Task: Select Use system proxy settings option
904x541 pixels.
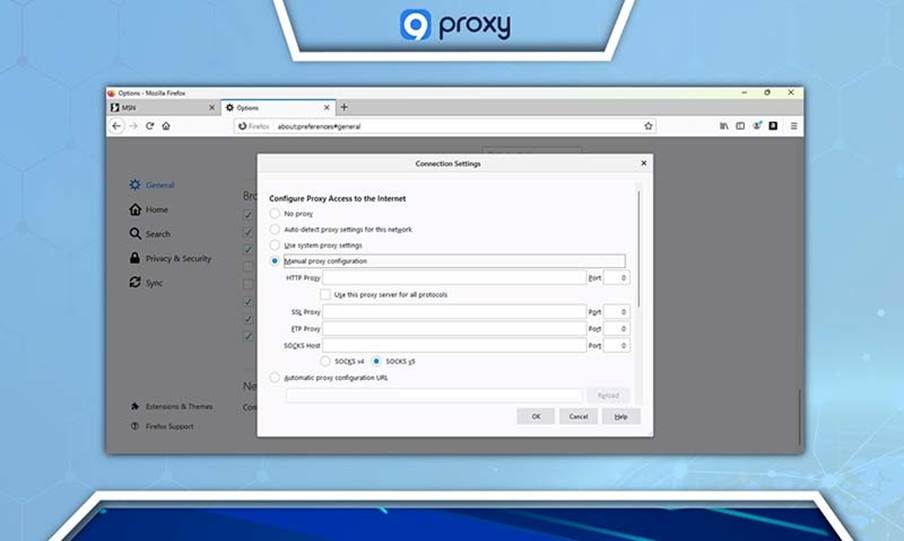Action: (275, 245)
